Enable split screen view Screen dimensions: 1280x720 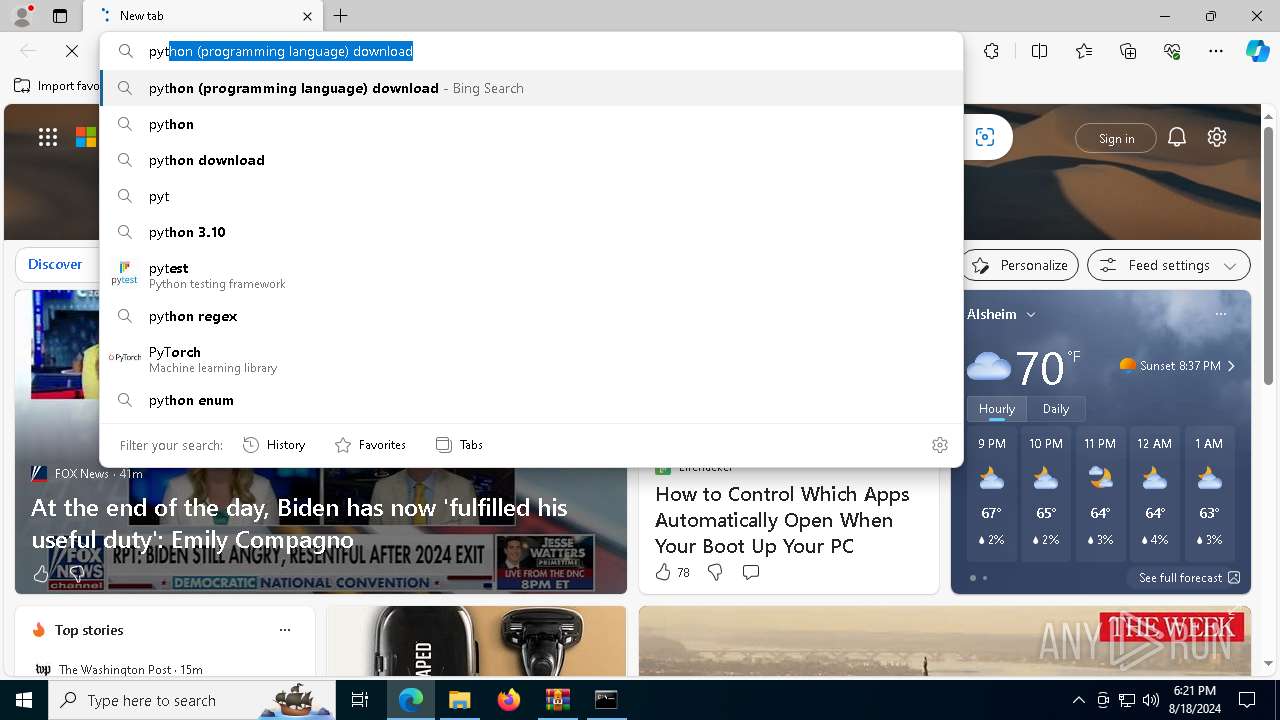(1039, 51)
